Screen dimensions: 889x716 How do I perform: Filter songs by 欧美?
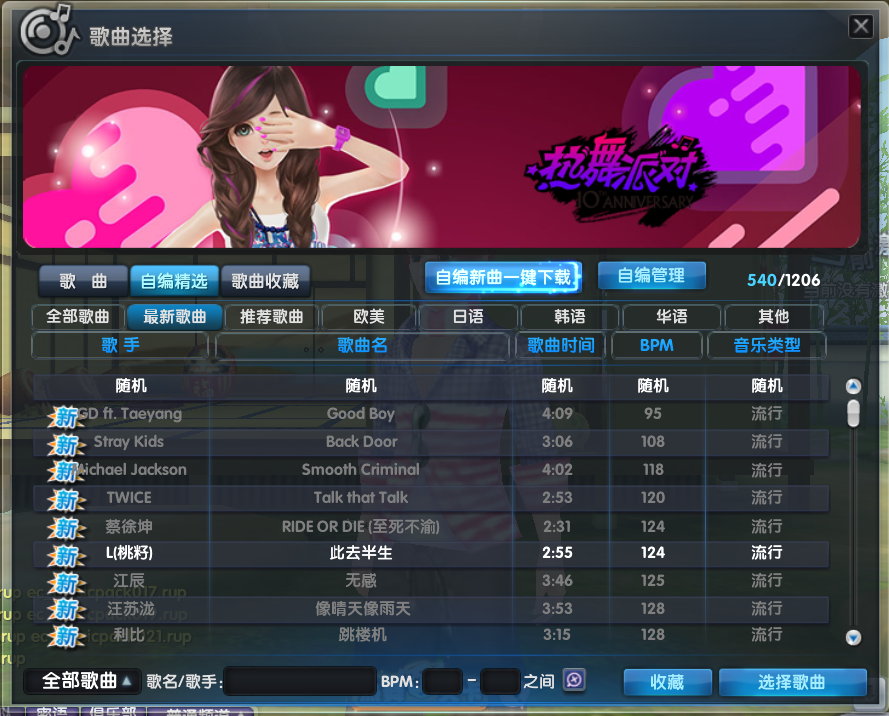(x=369, y=316)
